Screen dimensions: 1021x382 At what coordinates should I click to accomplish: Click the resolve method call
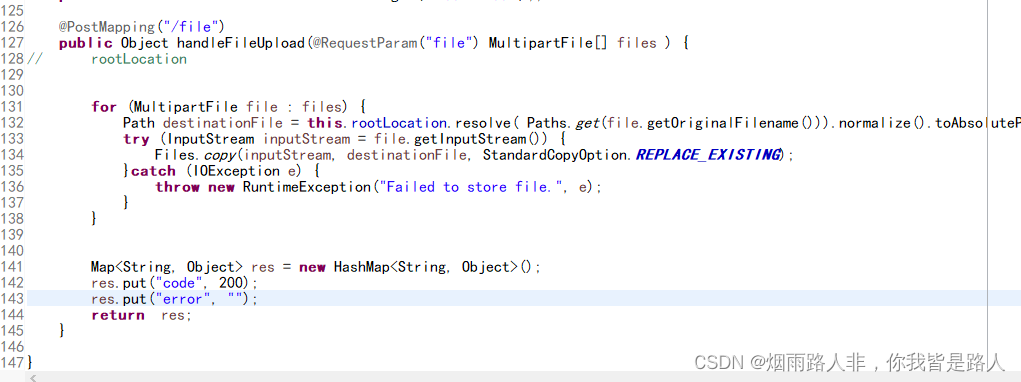(x=485, y=123)
